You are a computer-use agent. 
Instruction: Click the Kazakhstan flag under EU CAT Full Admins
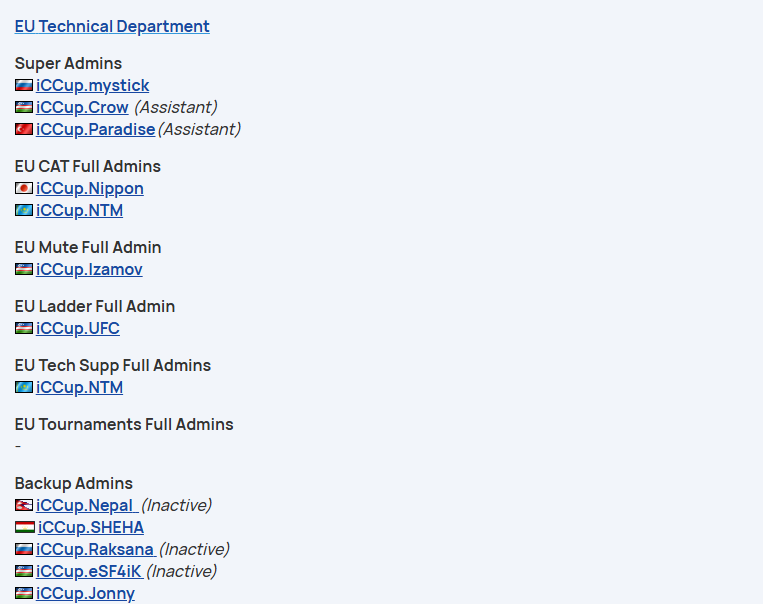point(24,210)
